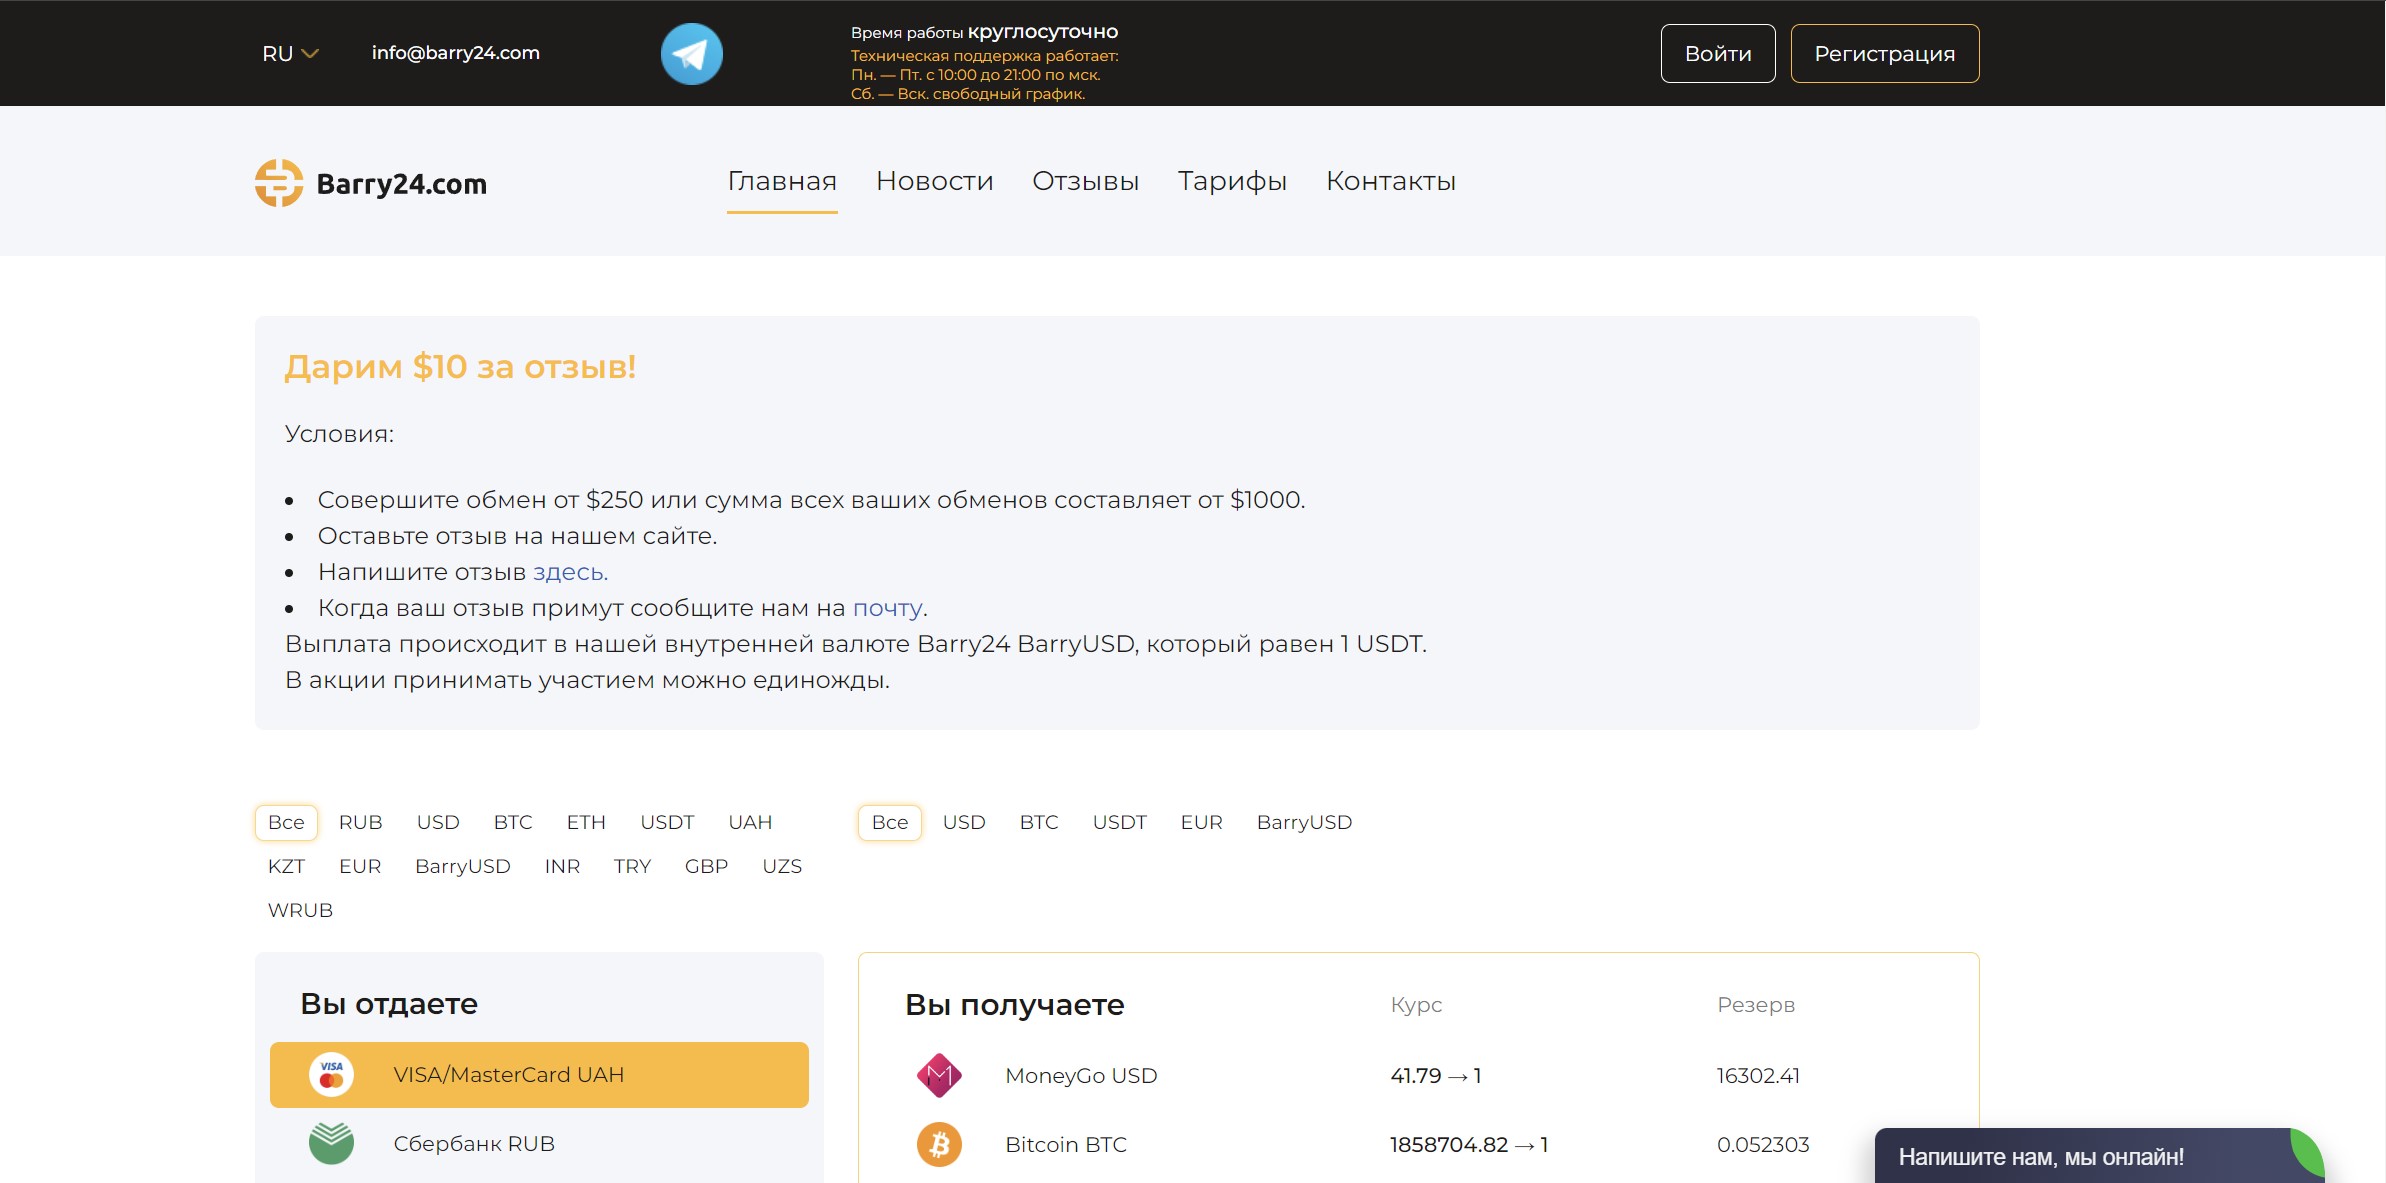Viewport: 2386px width, 1183px height.
Task: Select the 'Все' give-currency filter
Action: pyautogui.click(x=286, y=822)
